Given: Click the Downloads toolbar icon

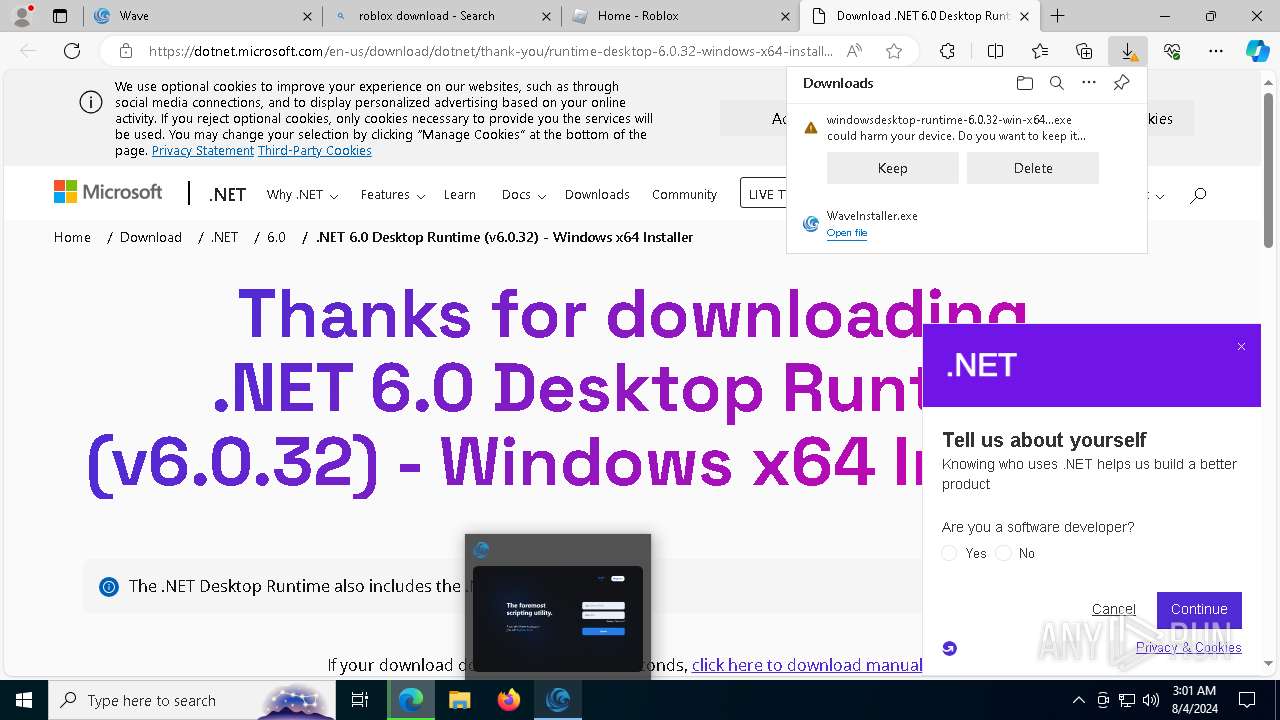Looking at the screenshot, I should (x=1128, y=51).
